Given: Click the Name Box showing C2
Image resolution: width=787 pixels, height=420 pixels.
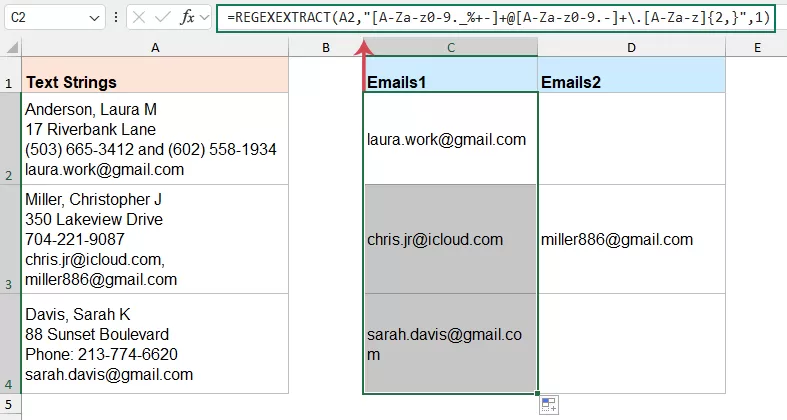Looking at the screenshot, I should click(54, 18).
